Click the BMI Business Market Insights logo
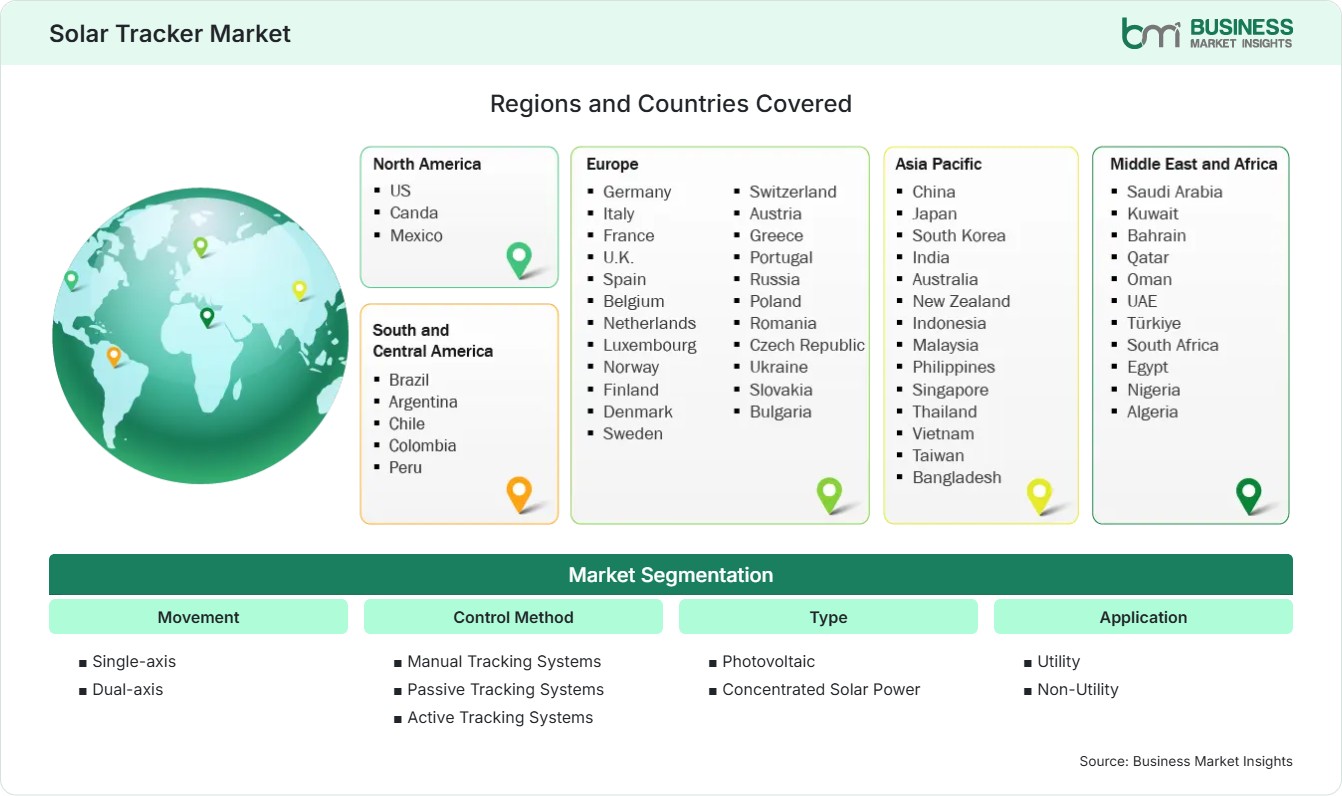This screenshot has width=1342, height=796. pyautogui.click(x=1207, y=33)
